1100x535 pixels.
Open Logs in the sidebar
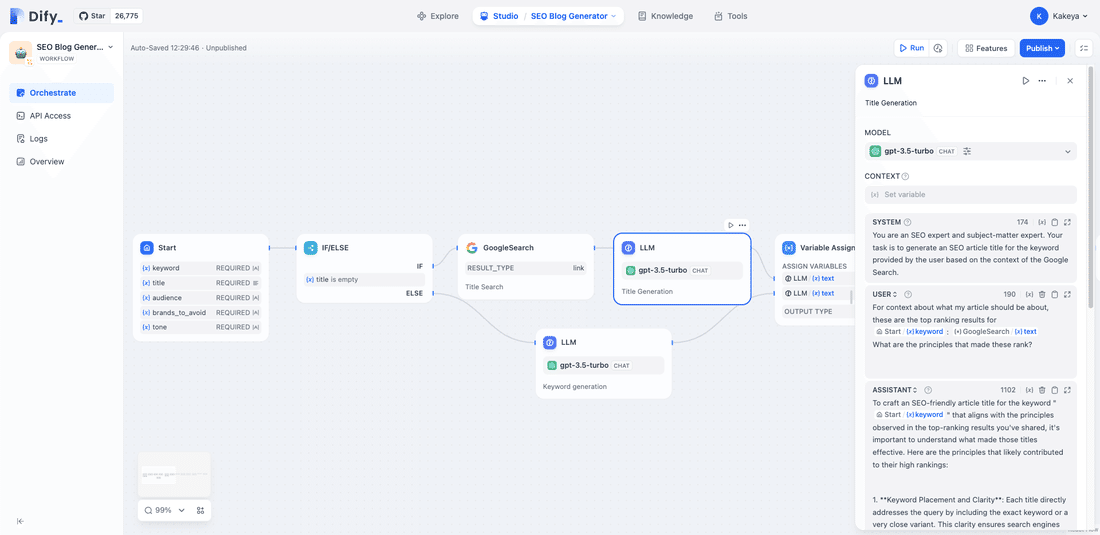61,139
